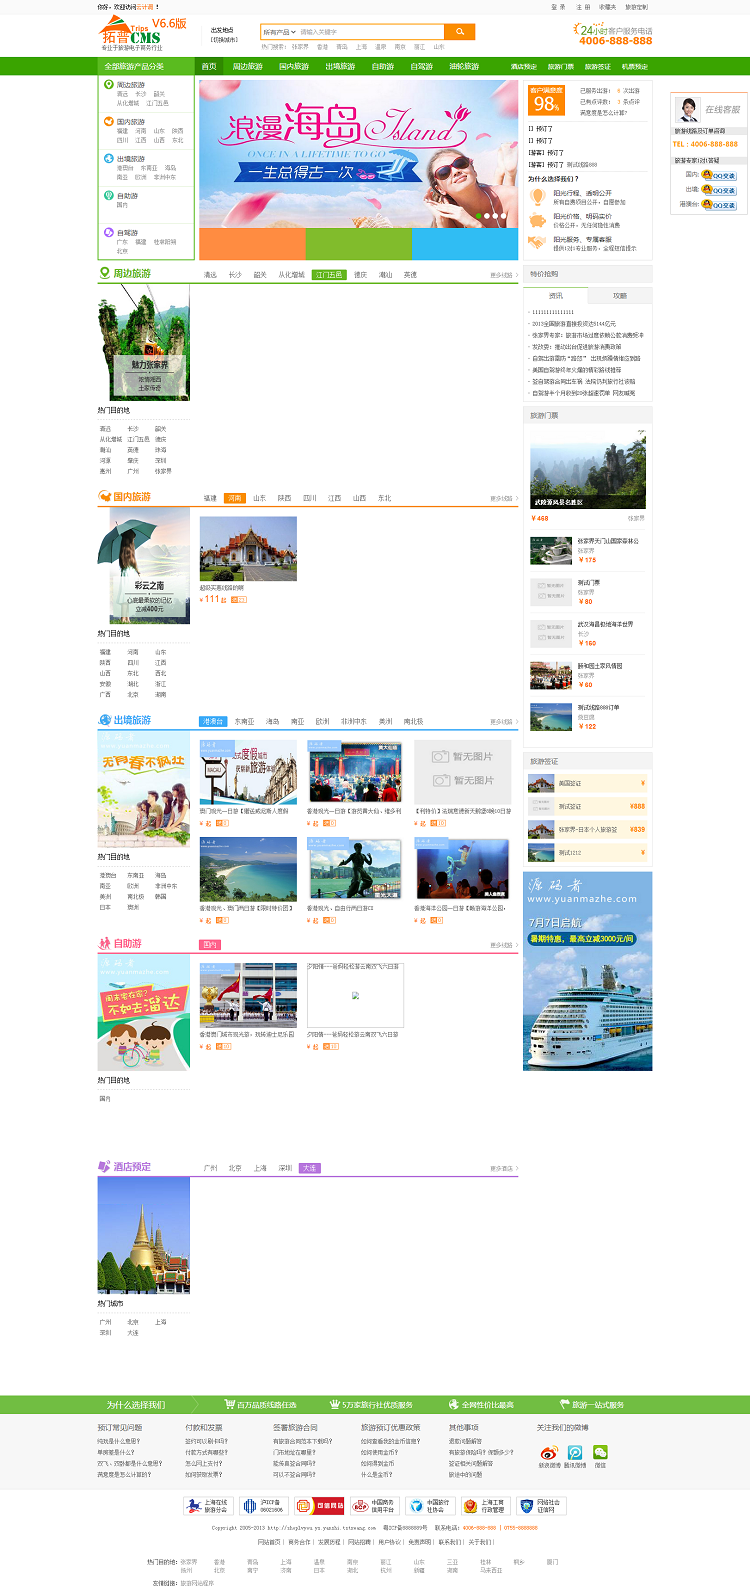This screenshot has width=750, height=1592.
Task: Open 出境旅游 in the green navigation bar
Action: click(340, 66)
